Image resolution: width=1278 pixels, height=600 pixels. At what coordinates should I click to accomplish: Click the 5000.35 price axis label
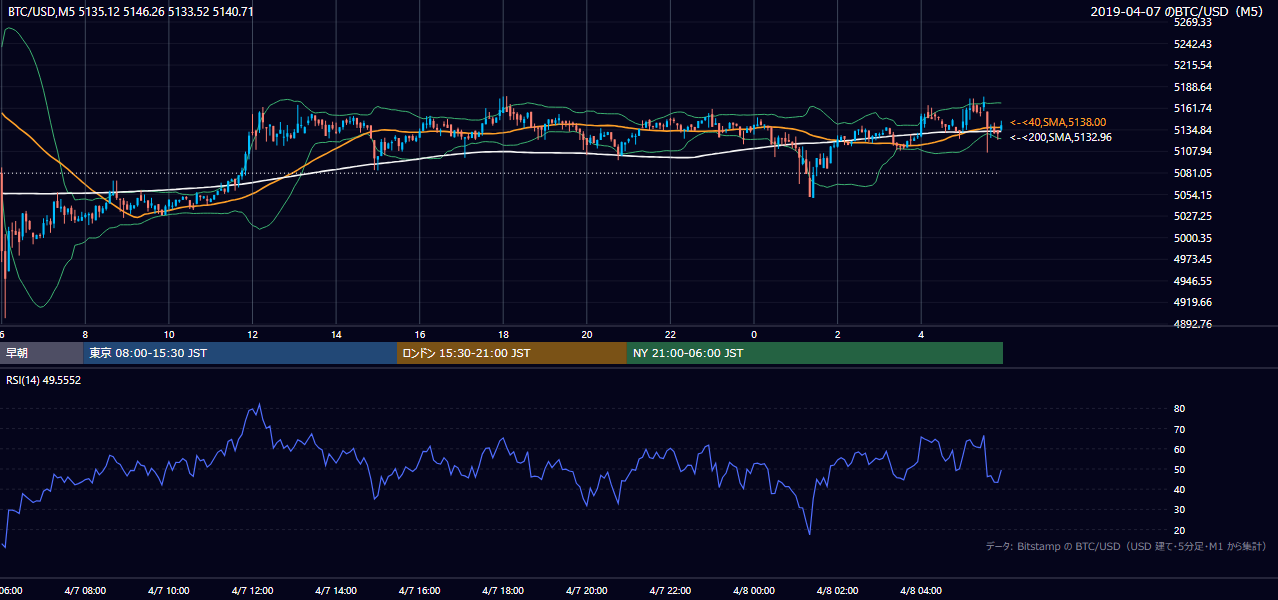point(1194,238)
